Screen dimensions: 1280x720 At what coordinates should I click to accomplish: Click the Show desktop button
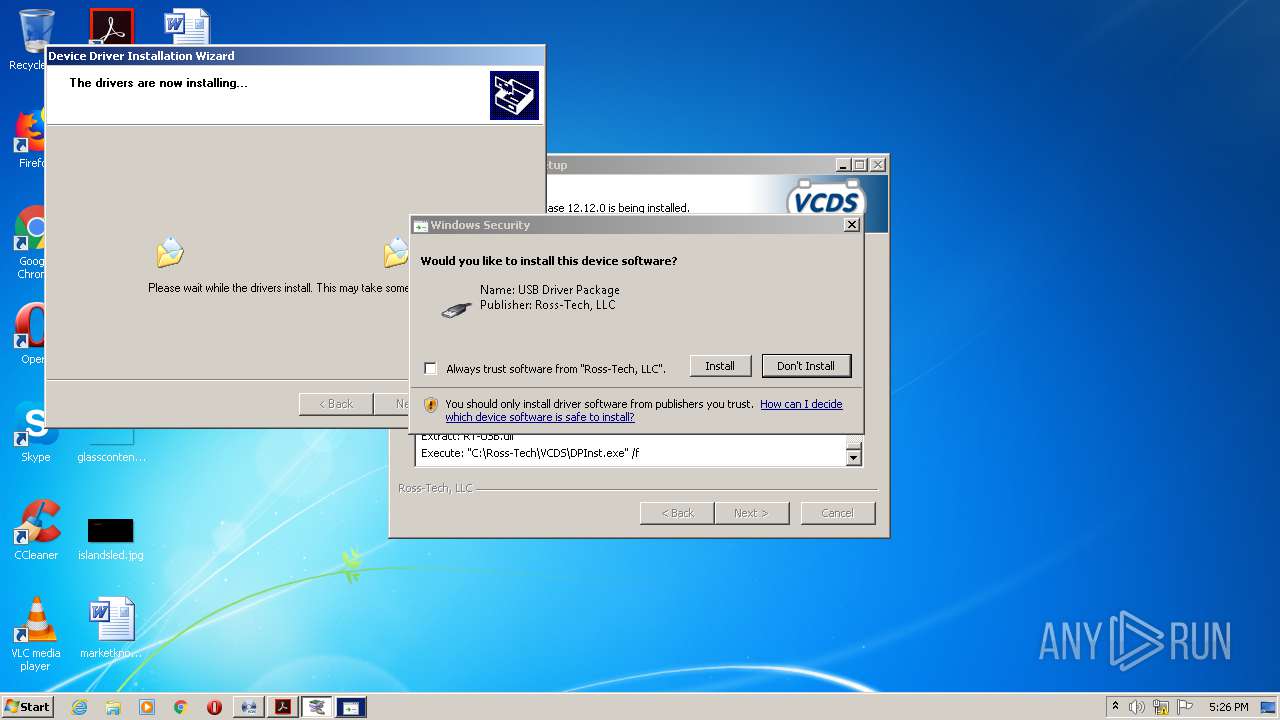click(x=1268, y=707)
